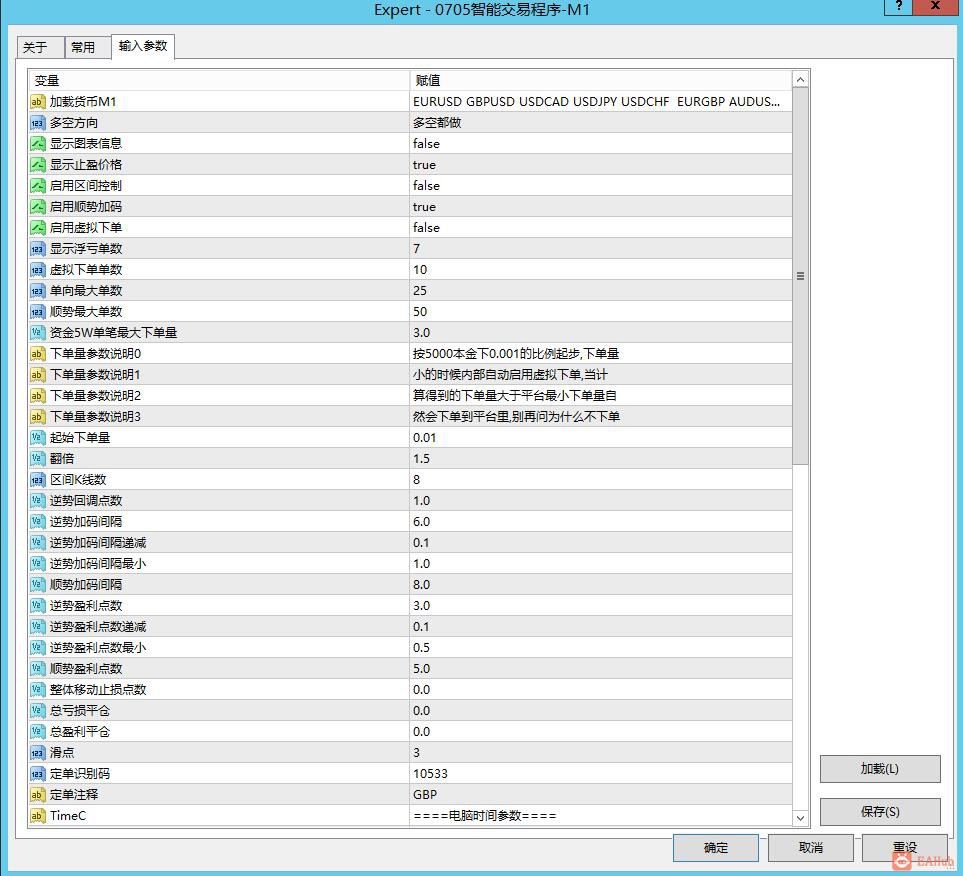Open the 关于 tab
Image resolution: width=963 pixels, height=876 pixels.
click(40, 47)
